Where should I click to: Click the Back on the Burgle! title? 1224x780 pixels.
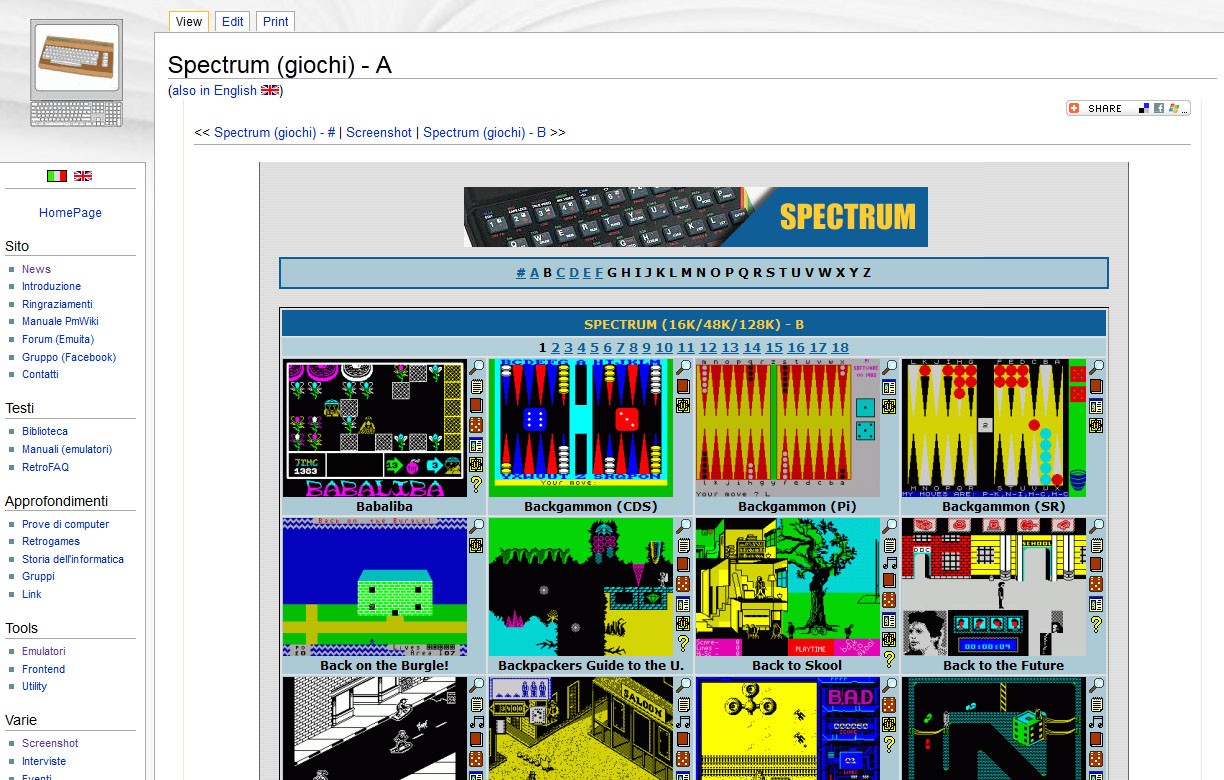[384, 666]
